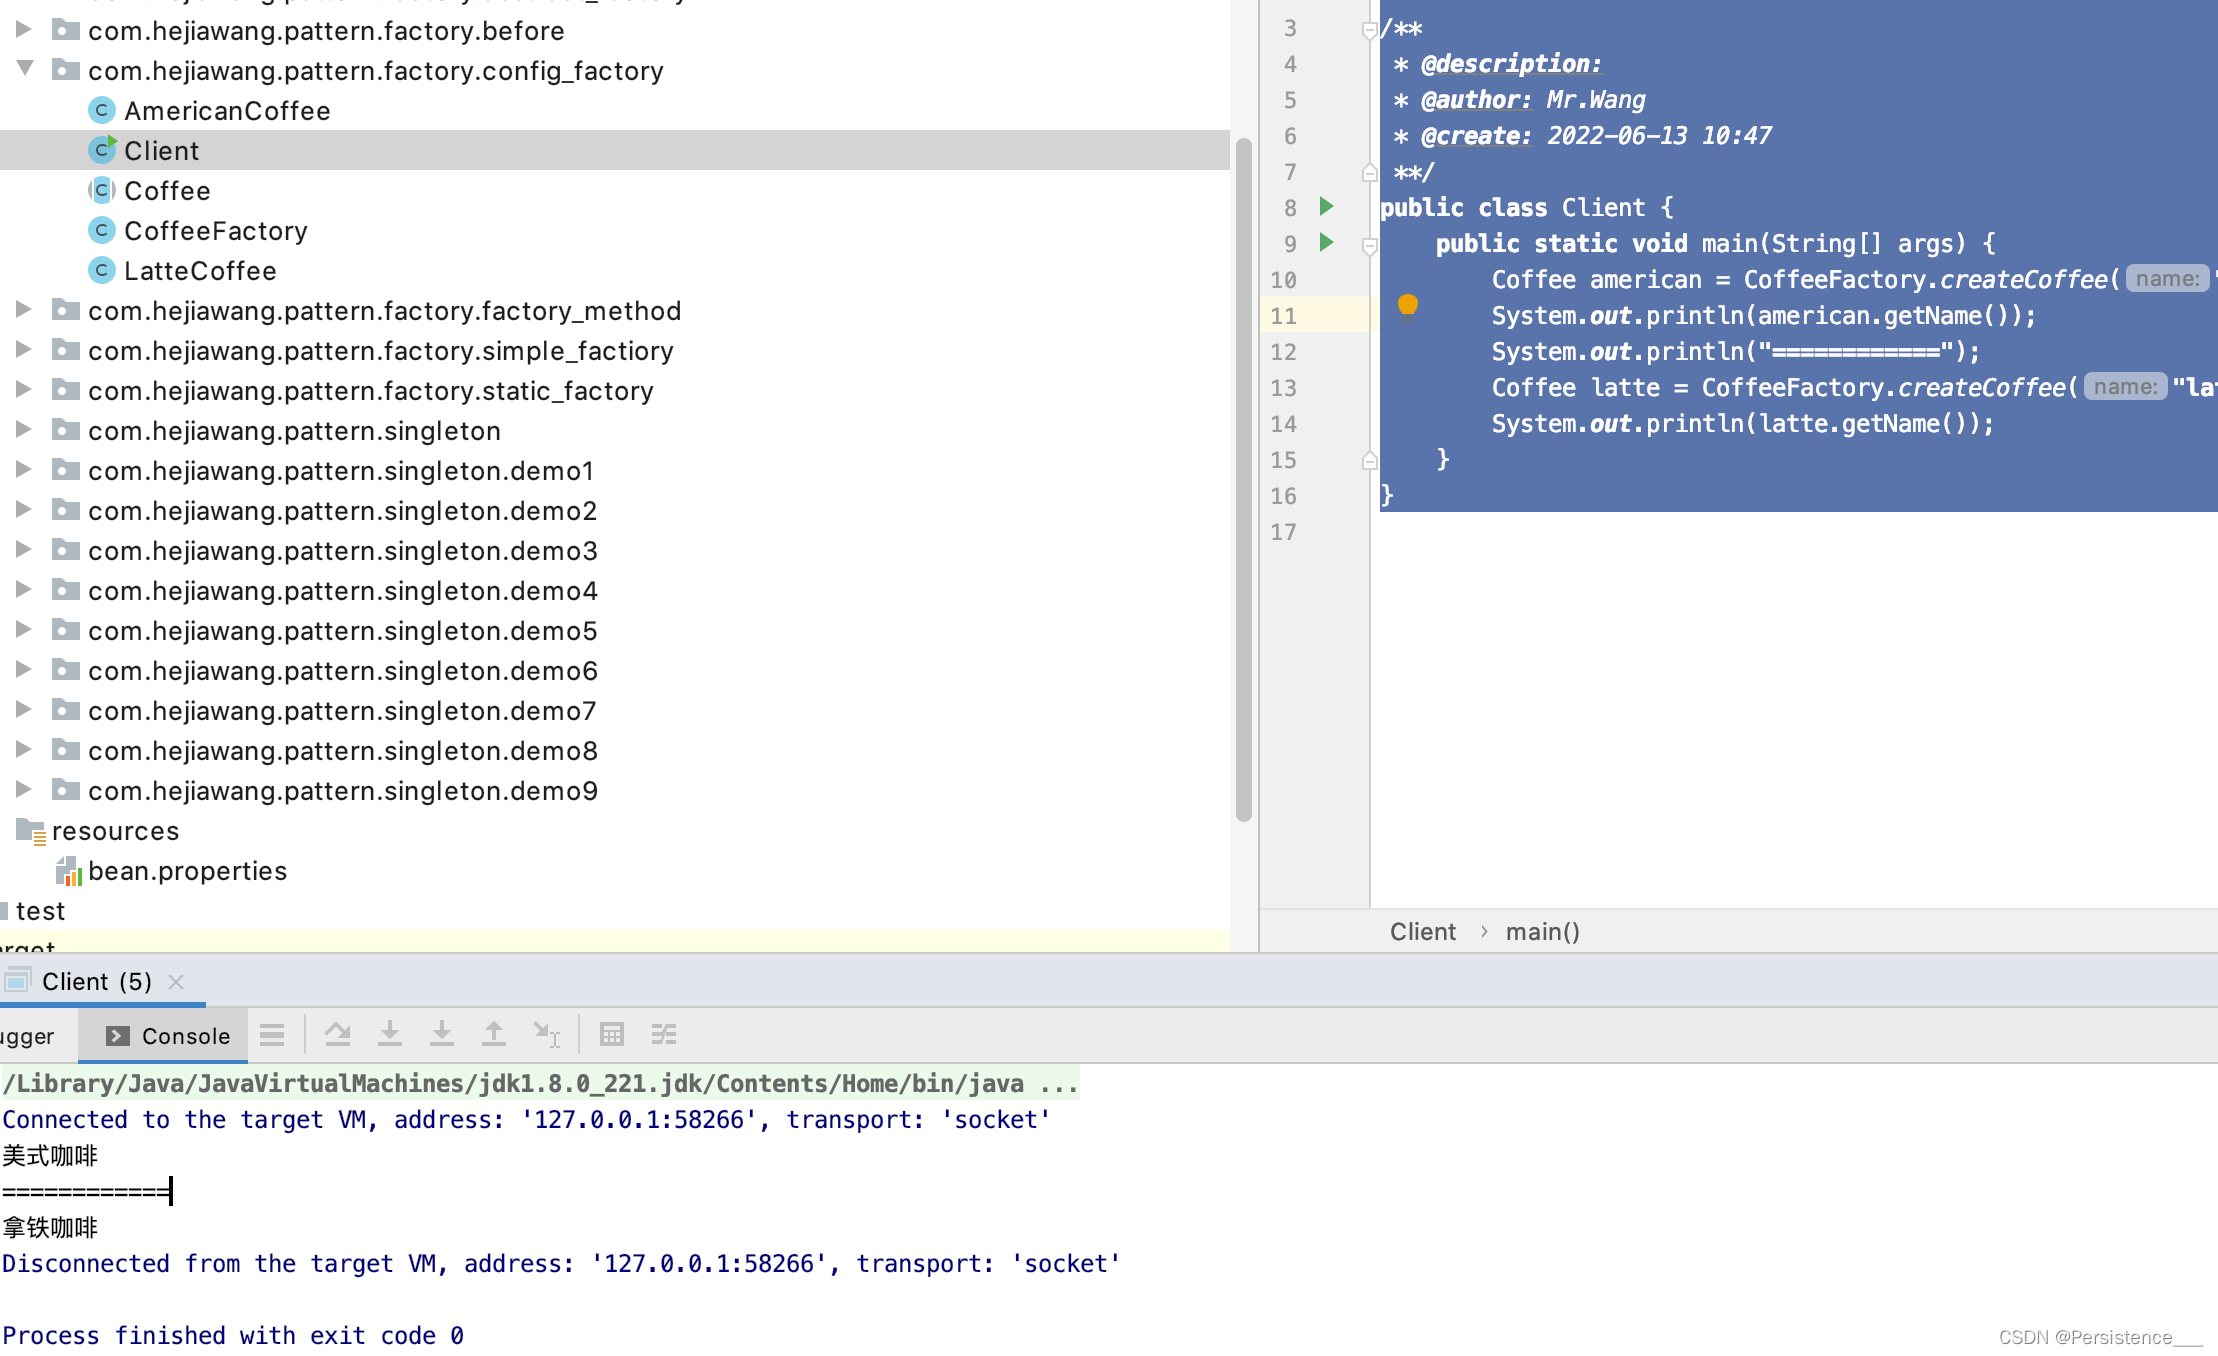This screenshot has width=2218, height=1356.
Task: Click line number 17 in the gutter
Action: coord(1283,532)
